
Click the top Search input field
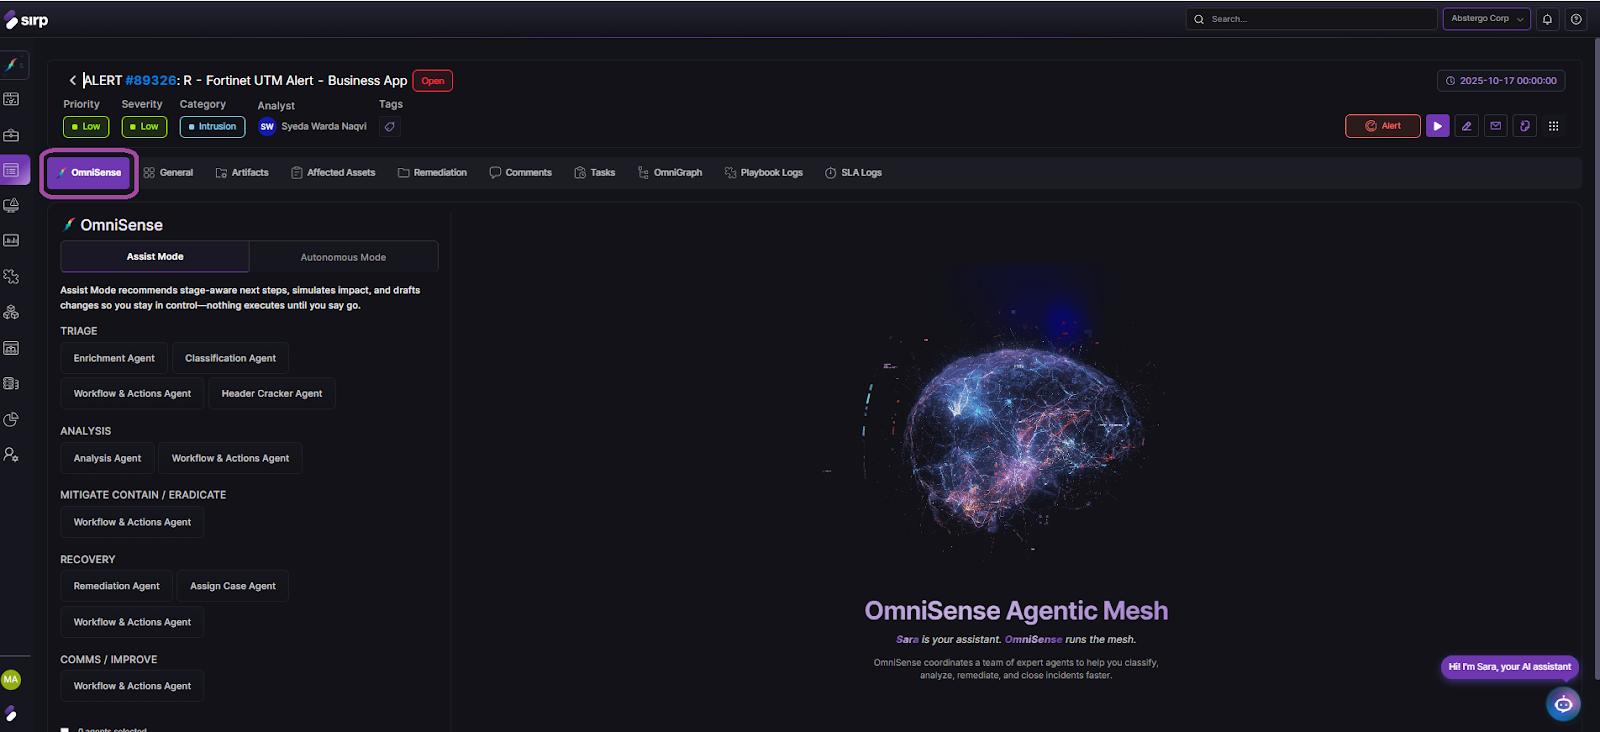(1310, 19)
